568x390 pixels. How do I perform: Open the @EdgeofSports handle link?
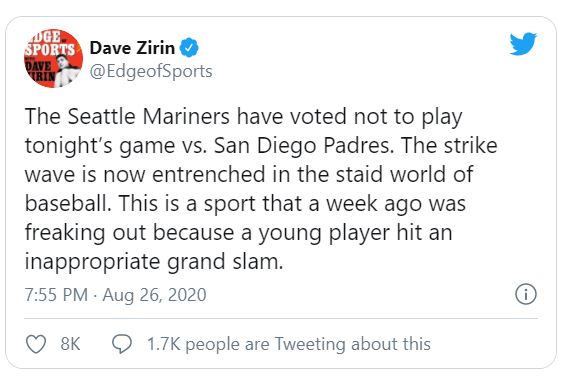pos(151,71)
